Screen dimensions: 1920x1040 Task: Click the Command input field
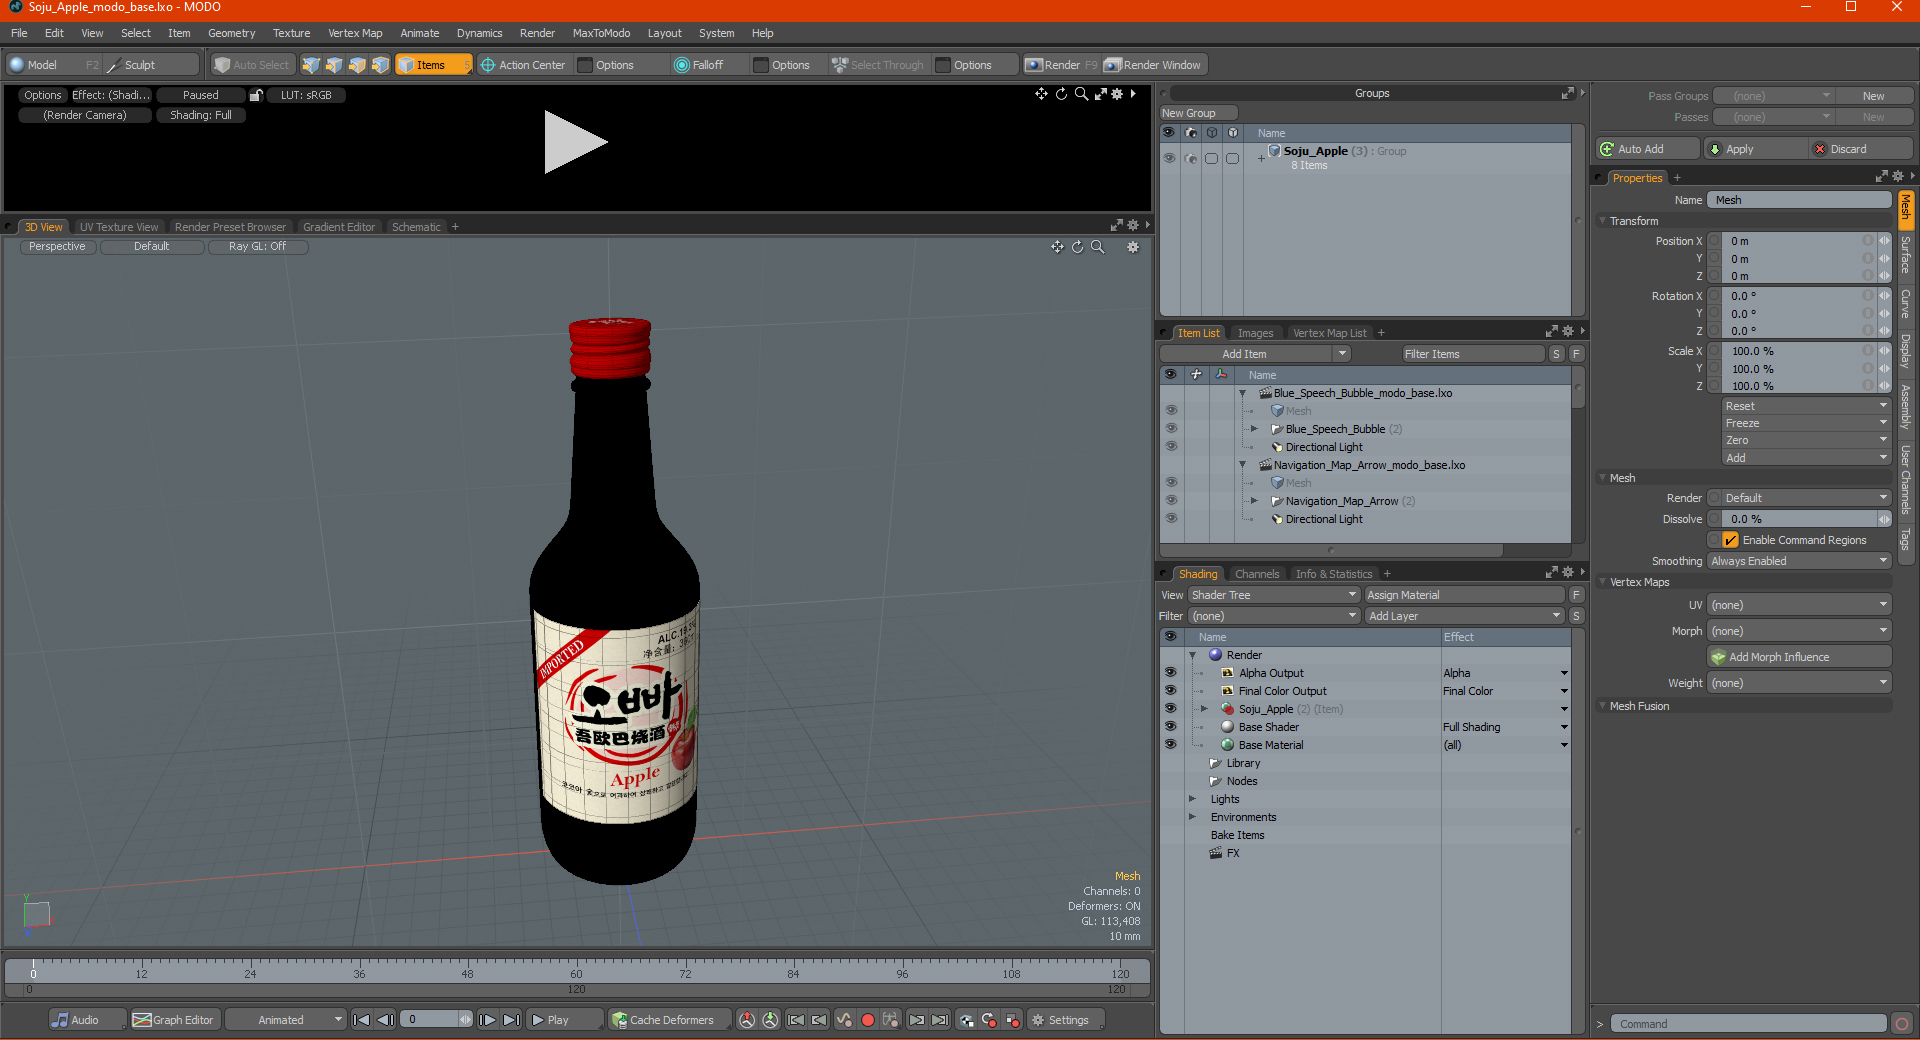tap(1748, 1024)
